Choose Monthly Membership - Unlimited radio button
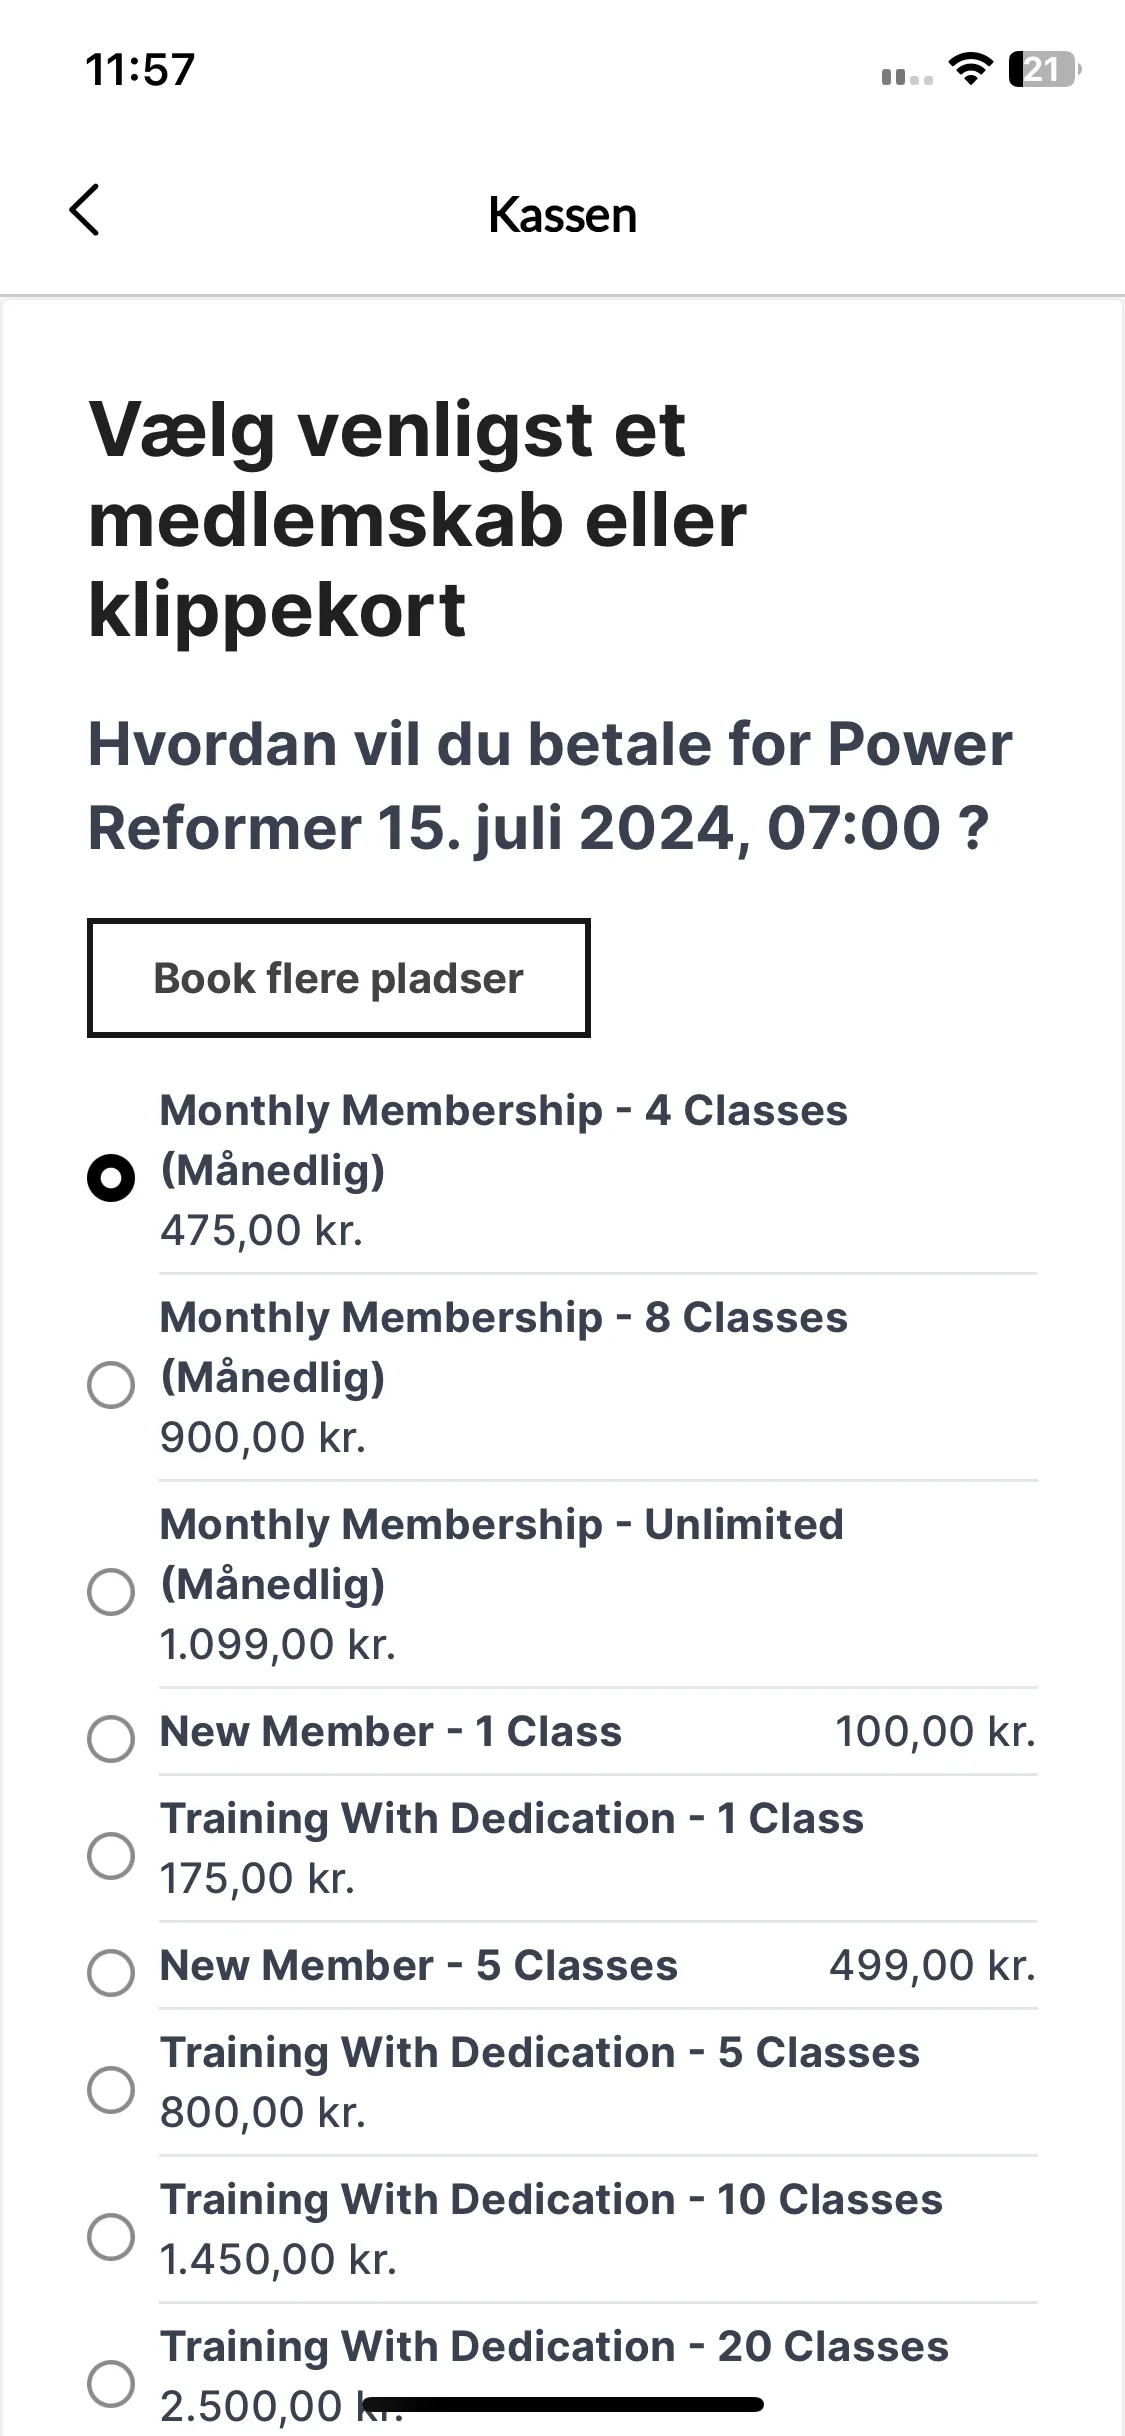This screenshot has height=2436, width=1125. (111, 1591)
